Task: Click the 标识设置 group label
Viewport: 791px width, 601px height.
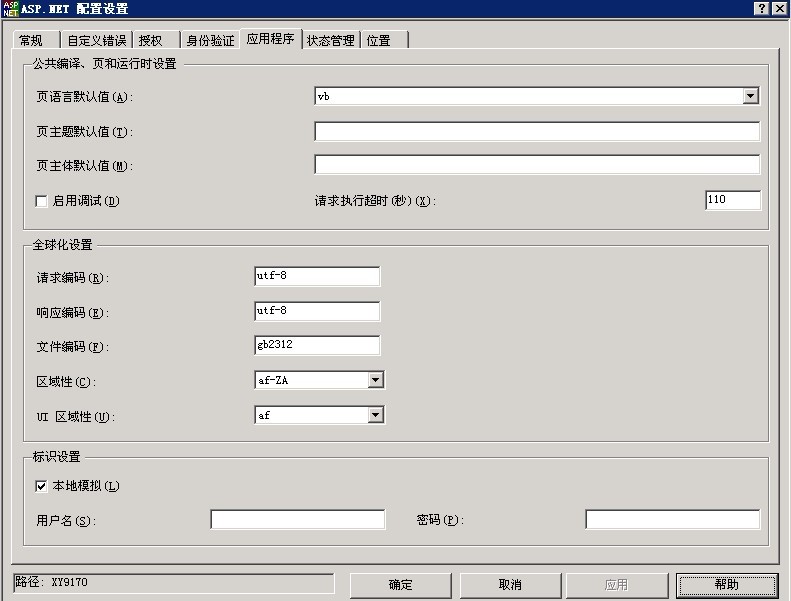Action: [56, 457]
